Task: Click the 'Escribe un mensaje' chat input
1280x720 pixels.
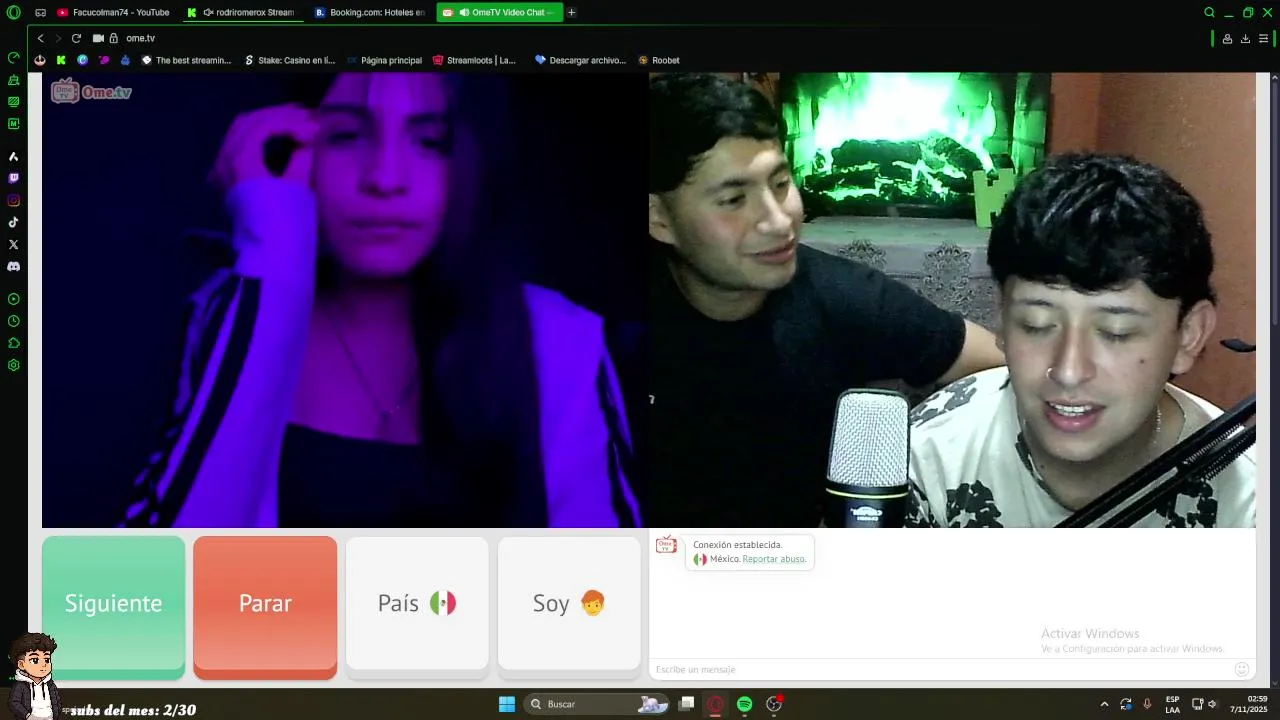Action: tap(940, 669)
